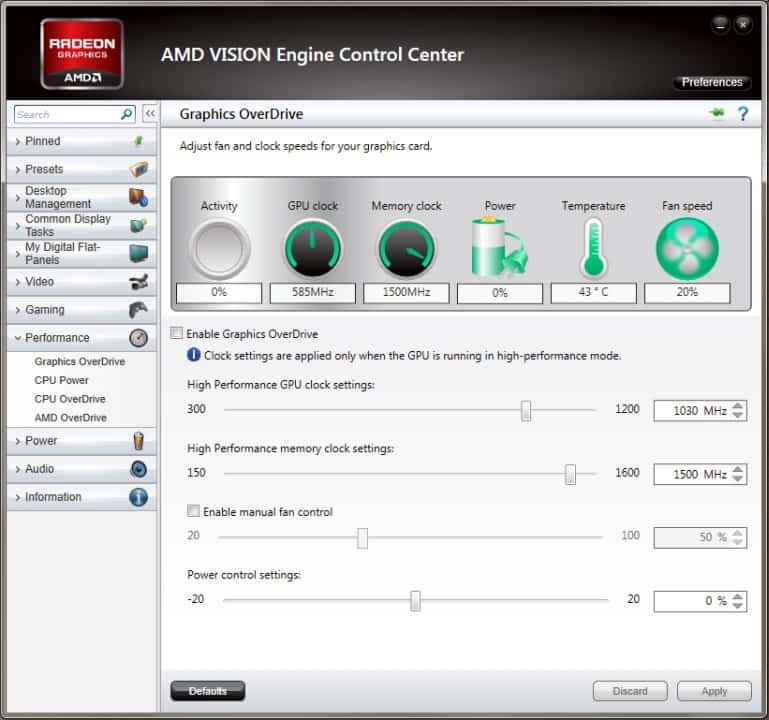This screenshot has height=720, width=769.
Task: Expand the Gaming section in sidebar
Action: coord(45,310)
